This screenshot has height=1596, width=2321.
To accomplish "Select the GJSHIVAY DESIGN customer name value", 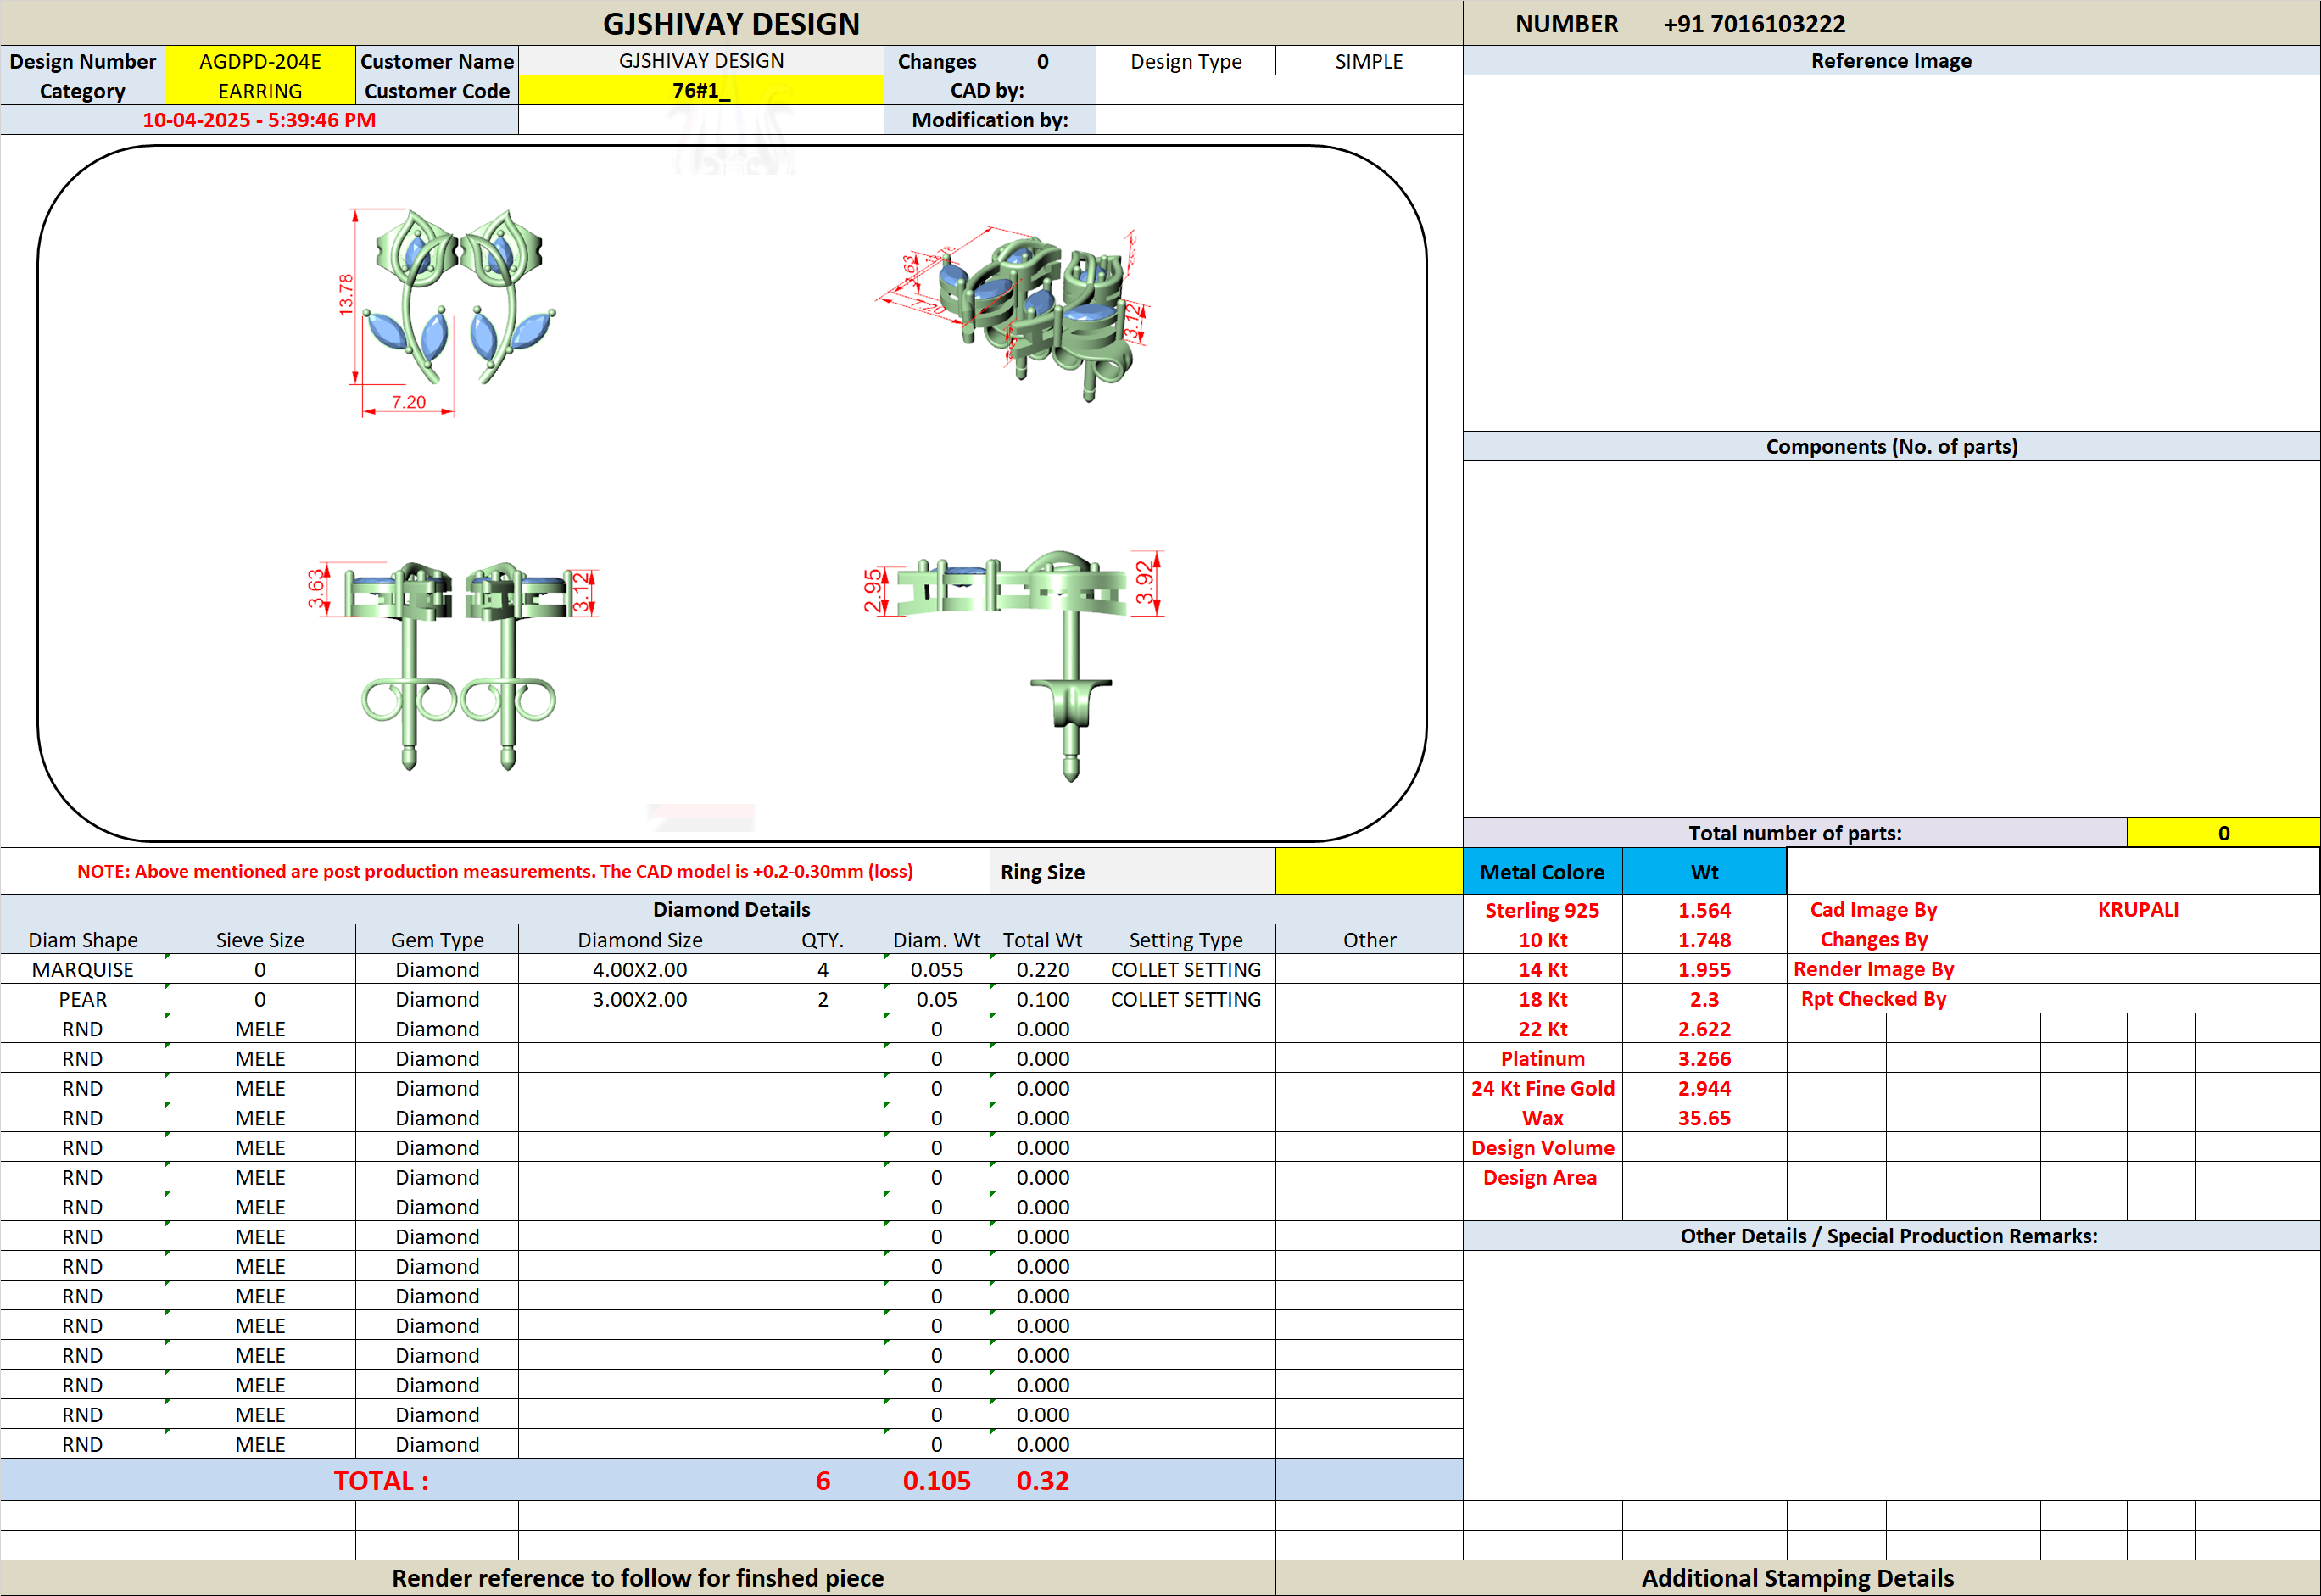I will click(x=701, y=61).
